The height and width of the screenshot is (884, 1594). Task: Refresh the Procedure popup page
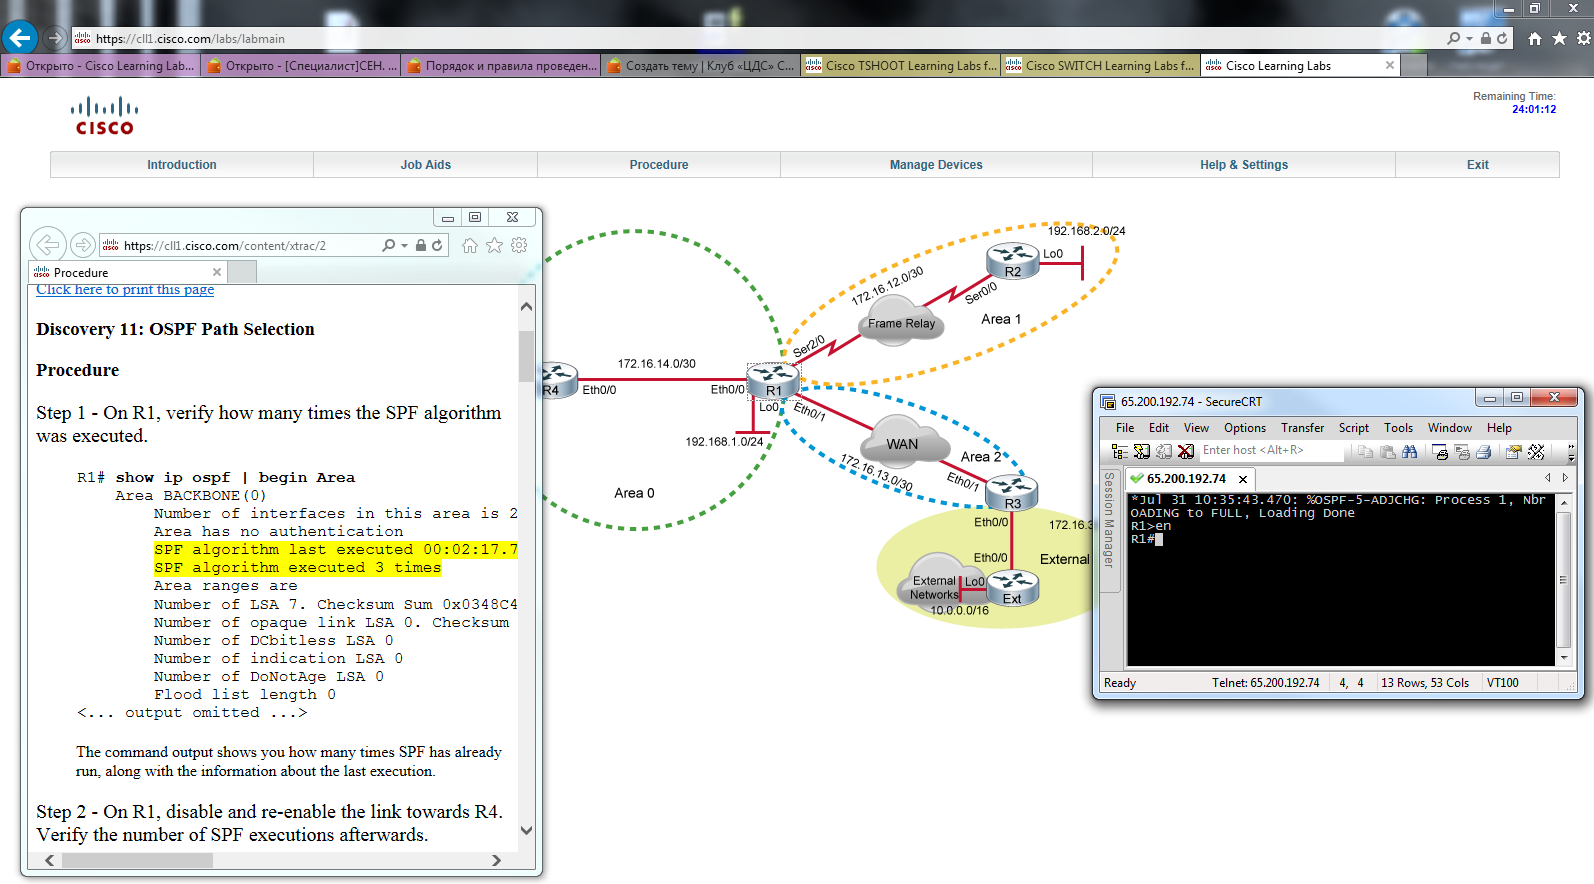[437, 245]
